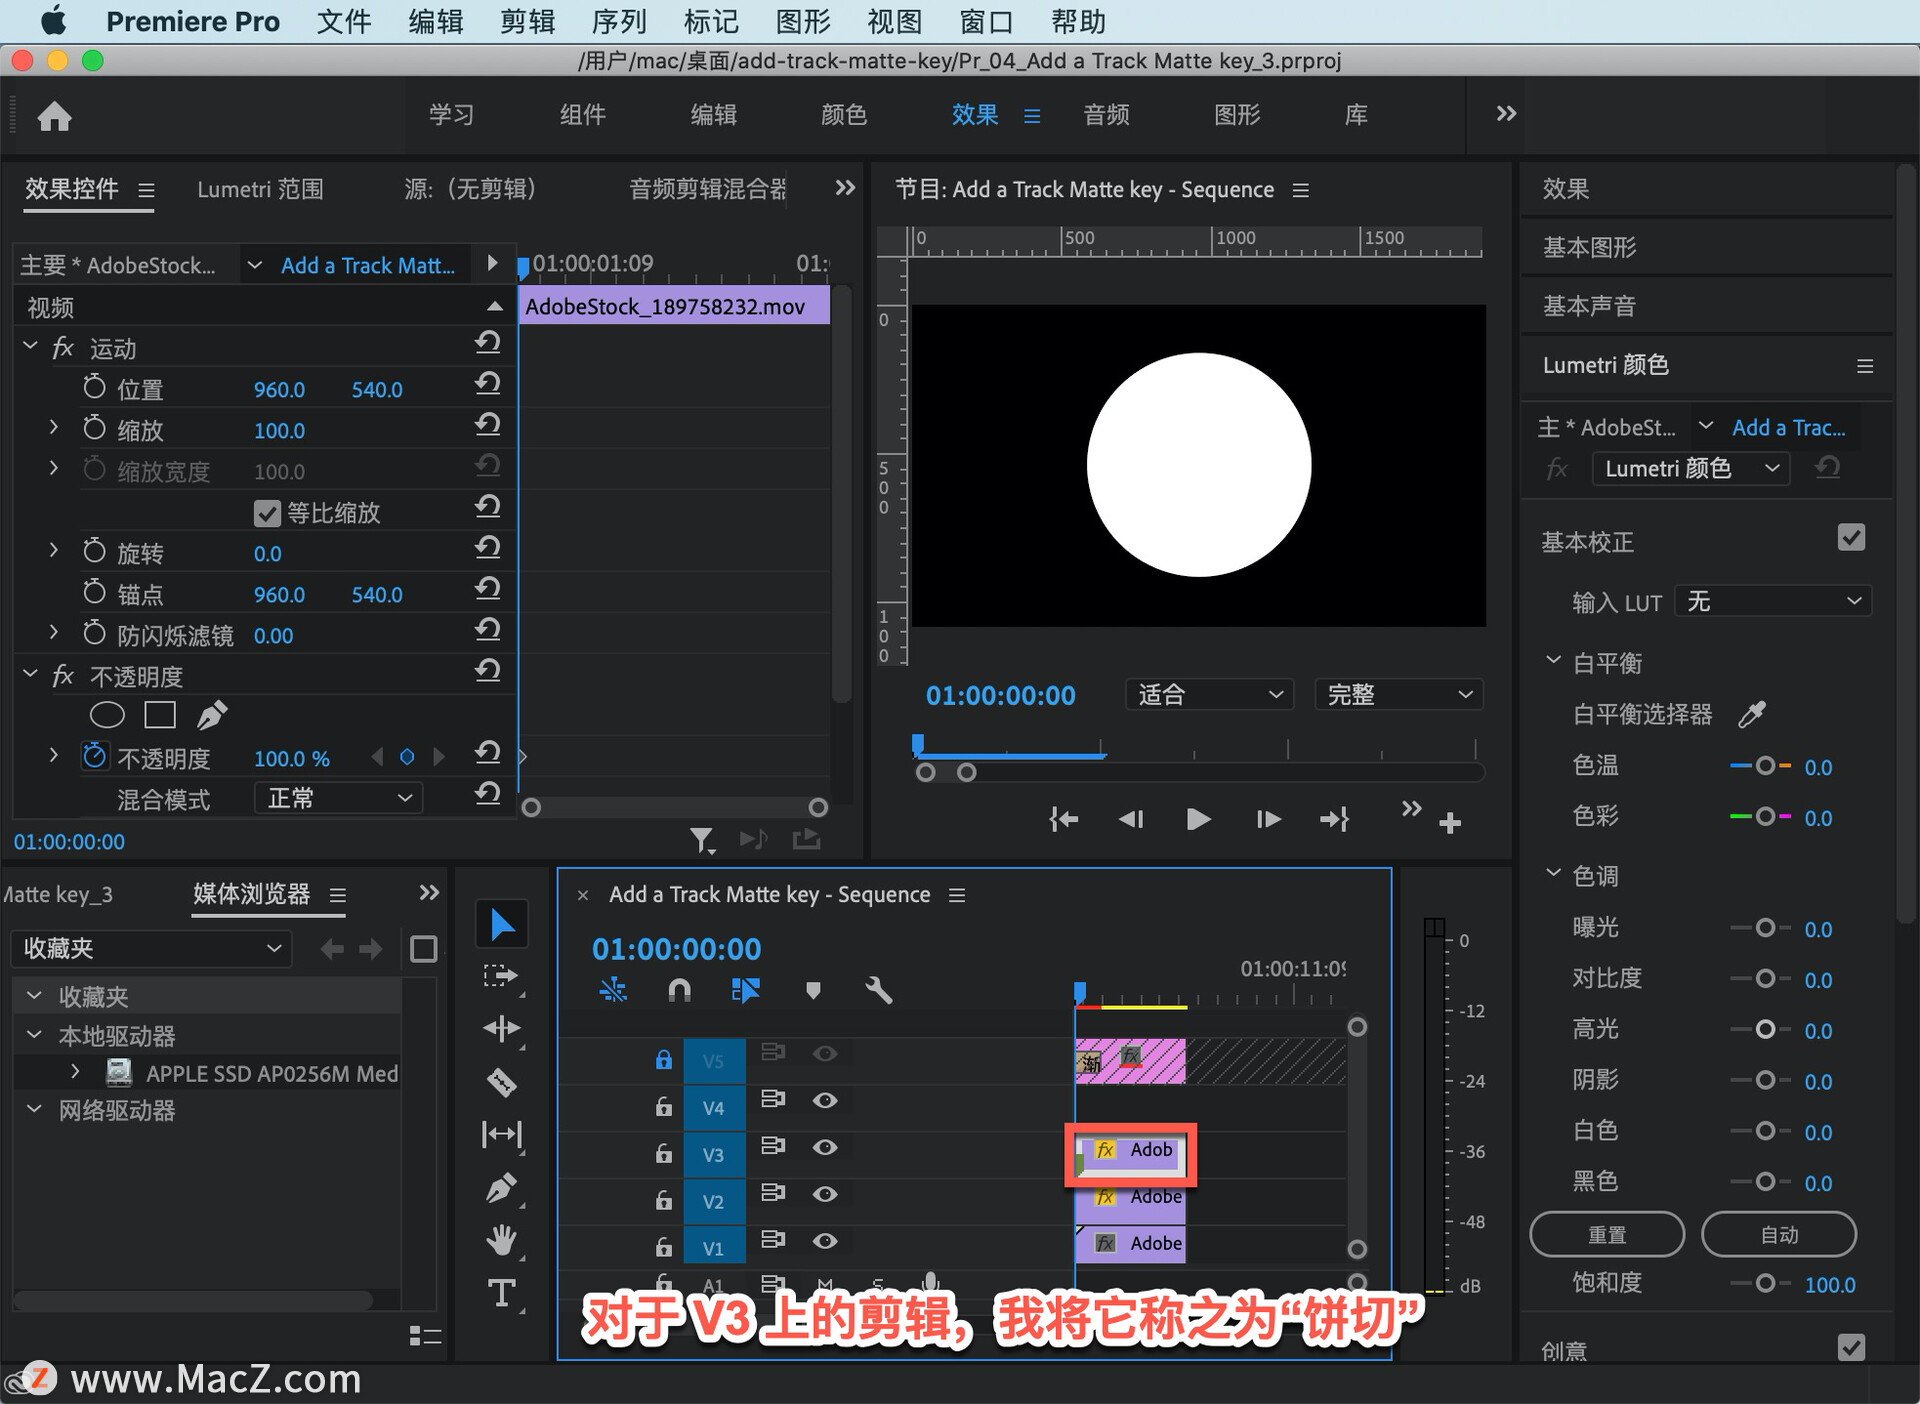The image size is (1920, 1404).
Task: Open Input LUT dropdown
Action: pyautogui.click(x=1771, y=601)
